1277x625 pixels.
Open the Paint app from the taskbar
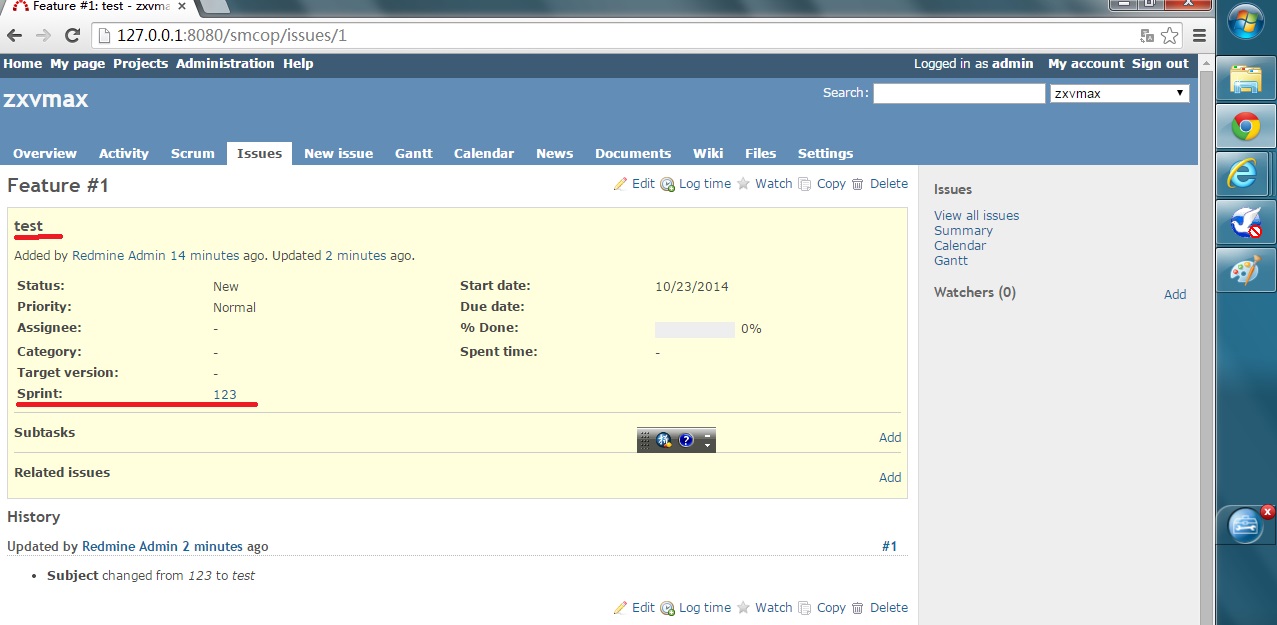[1244, 271]
